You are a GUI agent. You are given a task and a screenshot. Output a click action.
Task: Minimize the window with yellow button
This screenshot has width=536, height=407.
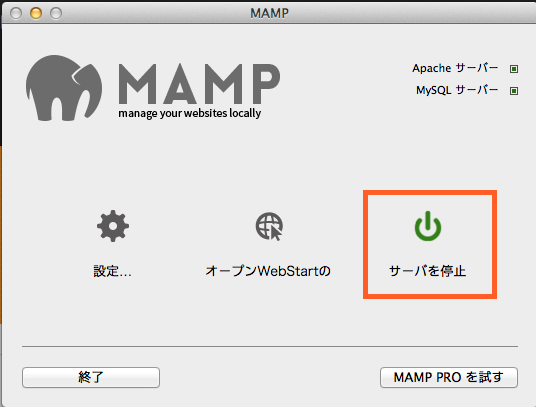tap(36, 13)
